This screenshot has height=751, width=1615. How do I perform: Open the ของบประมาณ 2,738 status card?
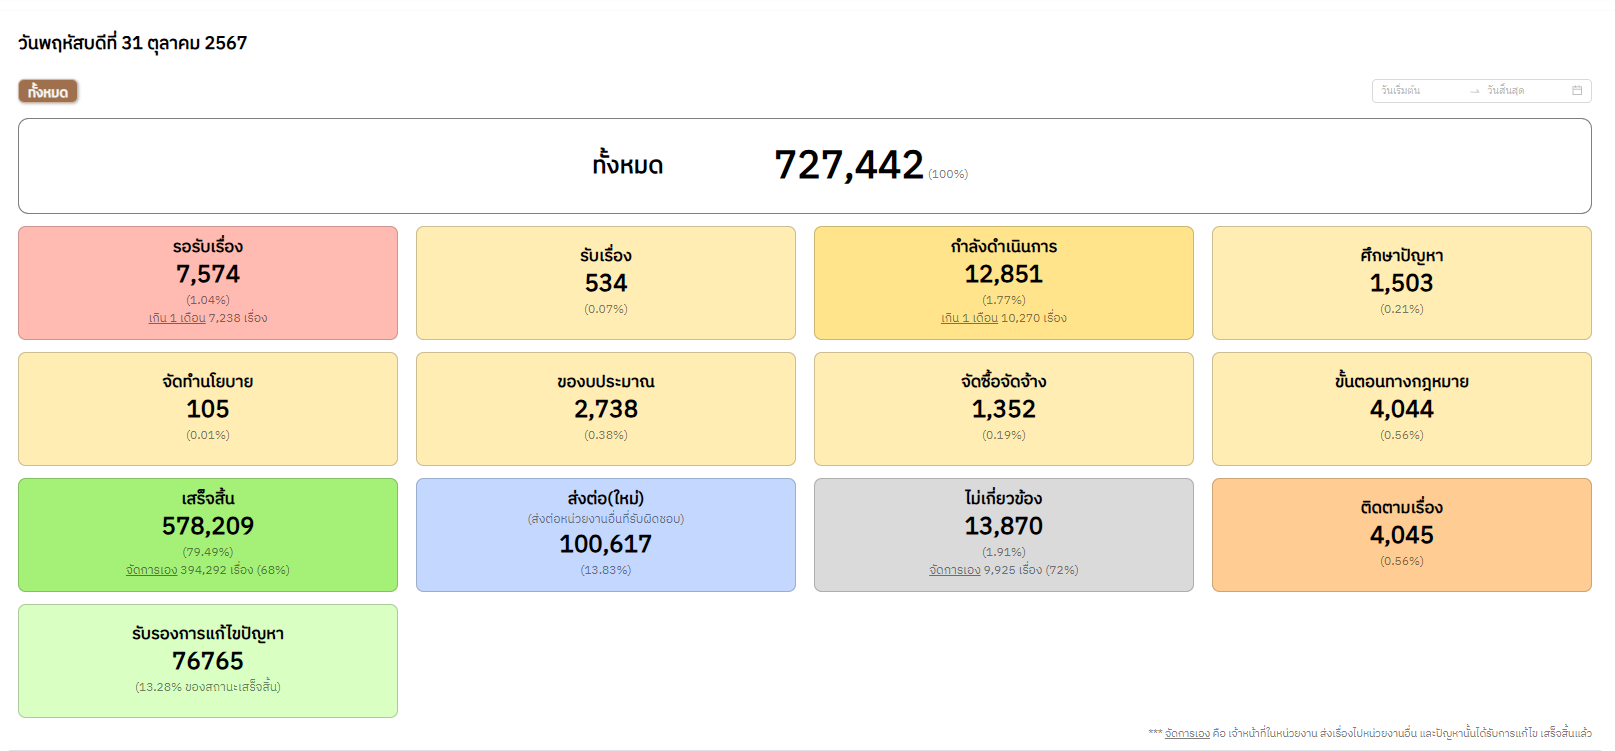[605, 409]
